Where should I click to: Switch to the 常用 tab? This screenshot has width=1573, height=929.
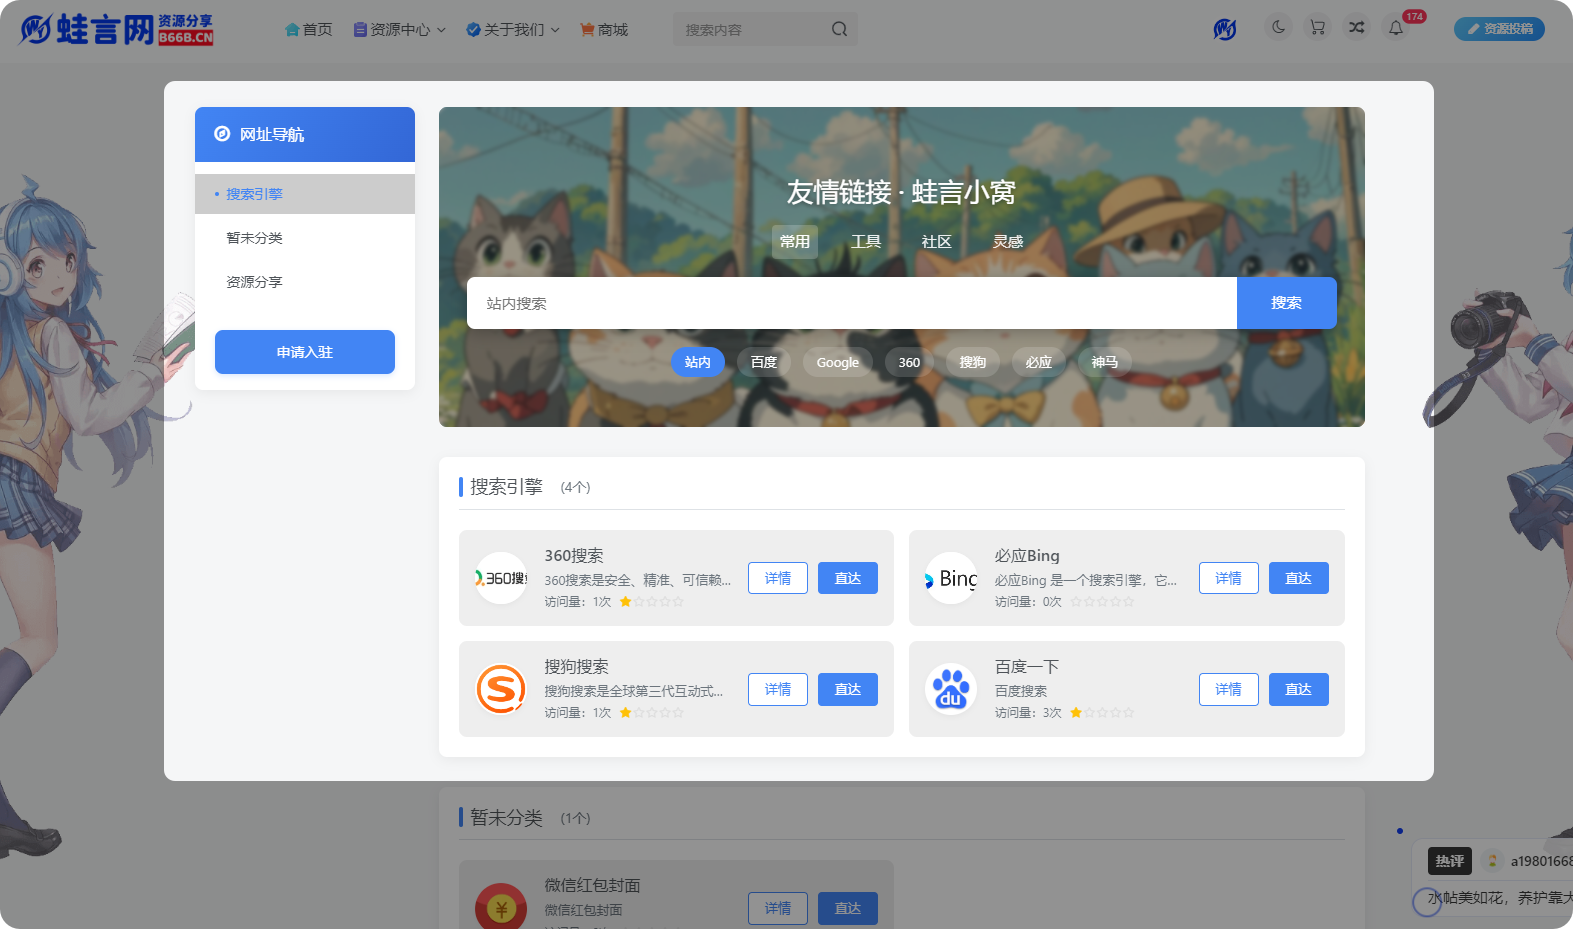coord(795,242)
